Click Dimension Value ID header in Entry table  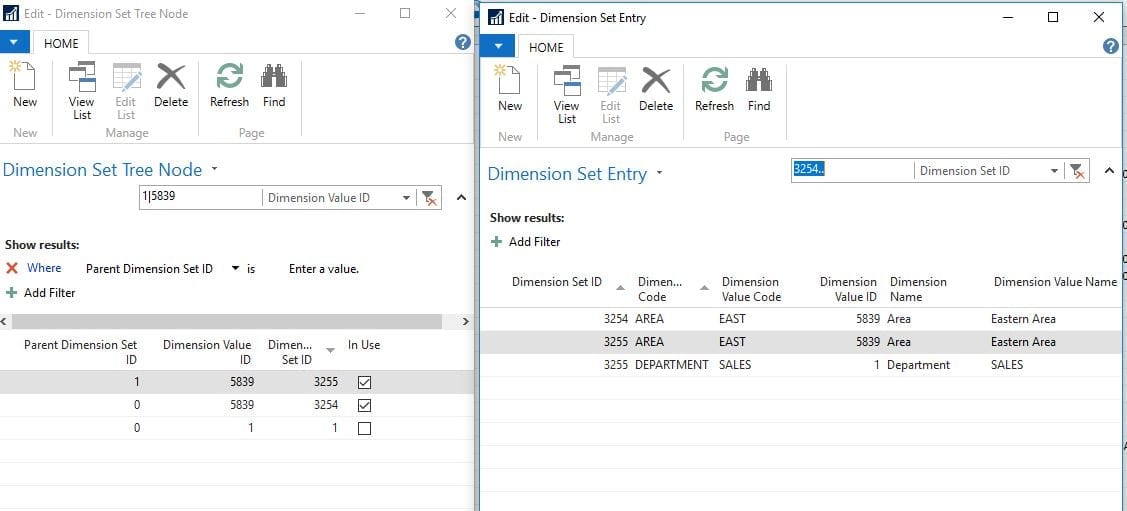pyautogui.click(x=848, y=289)
